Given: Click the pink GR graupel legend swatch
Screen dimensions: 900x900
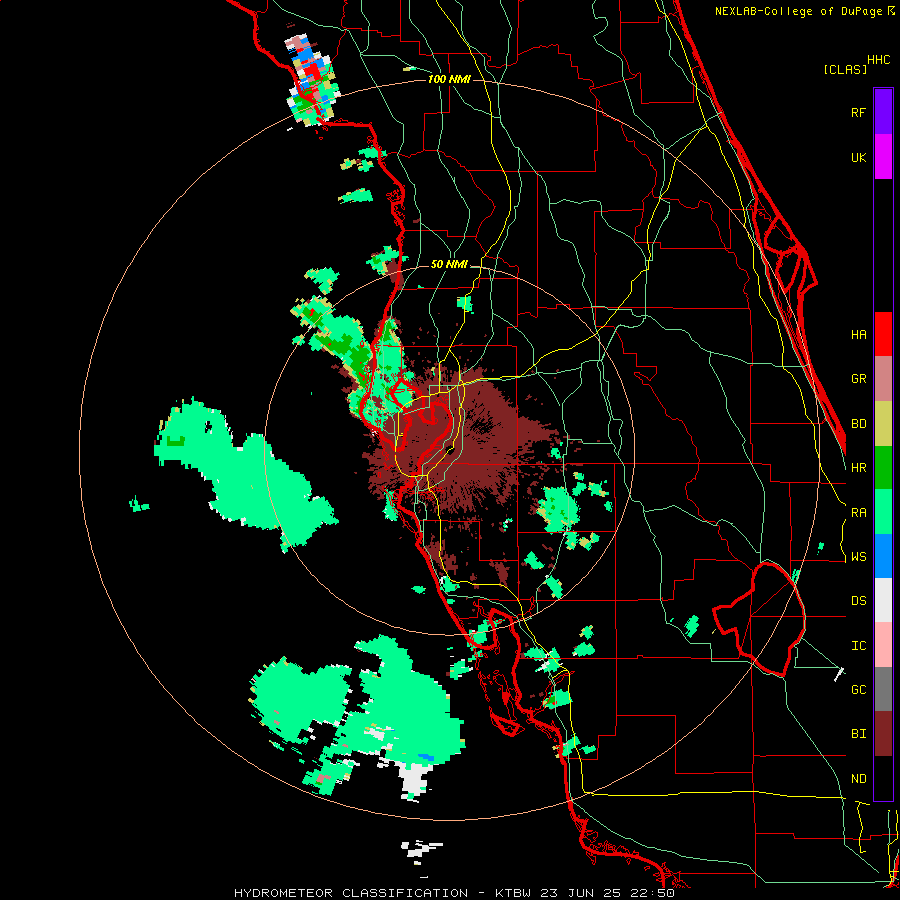Looking at the screenshot, I should click(x=883, y=378).
